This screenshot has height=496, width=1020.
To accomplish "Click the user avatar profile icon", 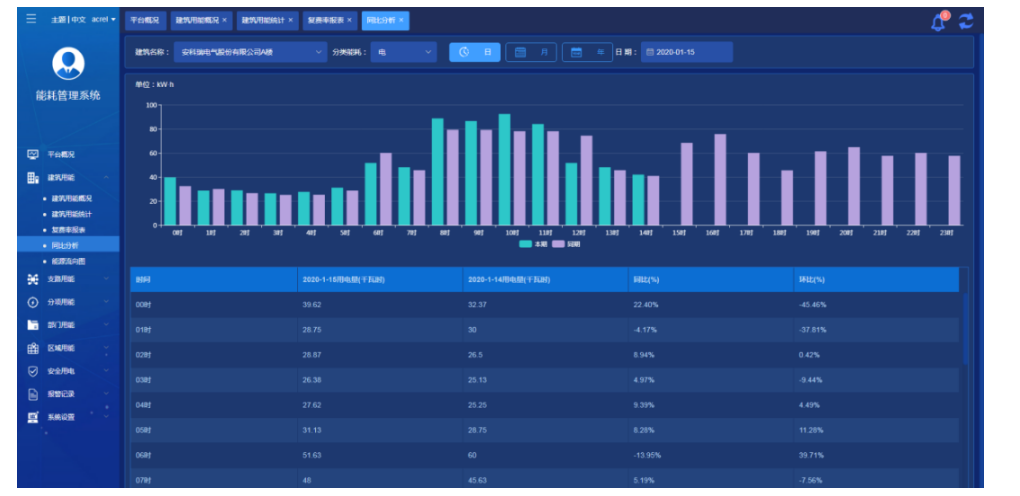I will (68, 63).
